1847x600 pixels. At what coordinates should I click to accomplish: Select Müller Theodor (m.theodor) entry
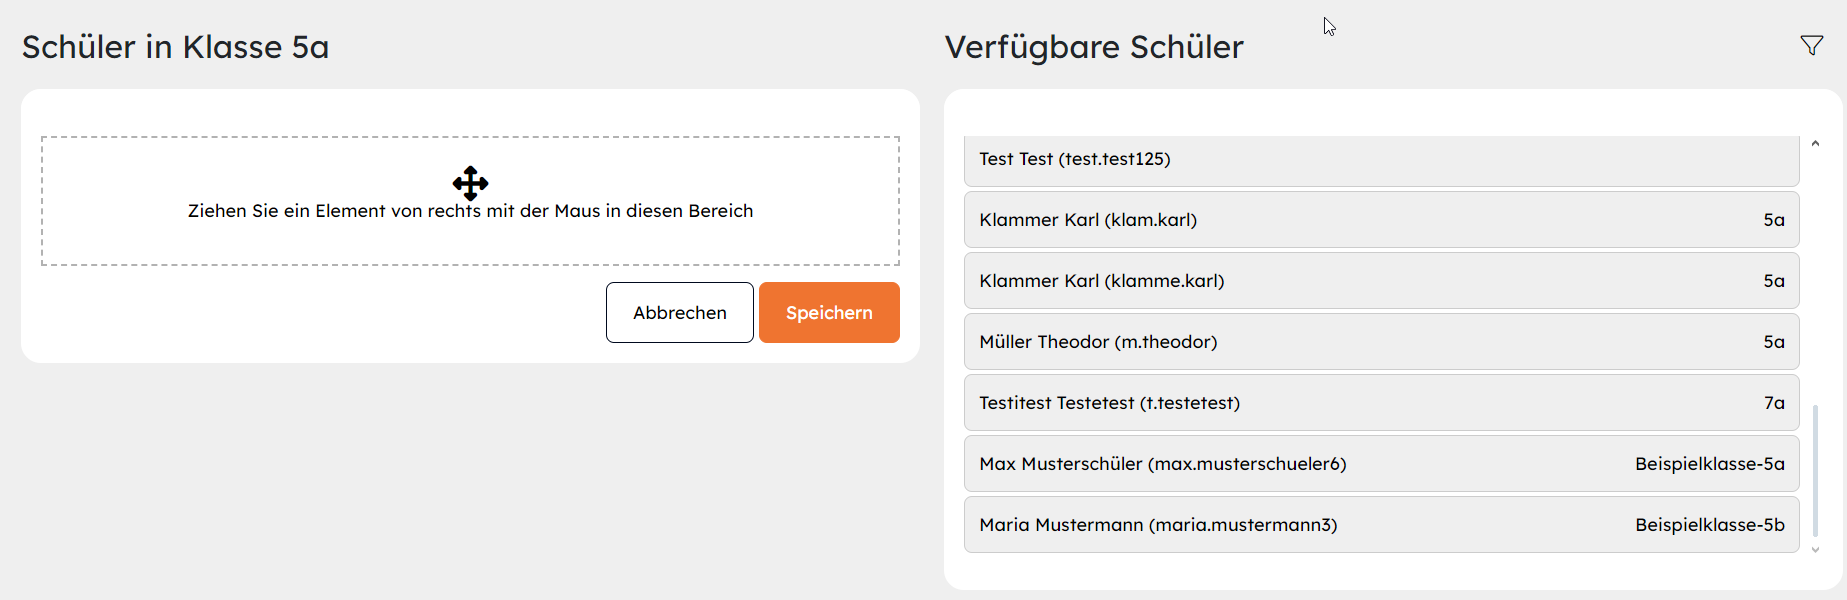tap(1382, 342)
